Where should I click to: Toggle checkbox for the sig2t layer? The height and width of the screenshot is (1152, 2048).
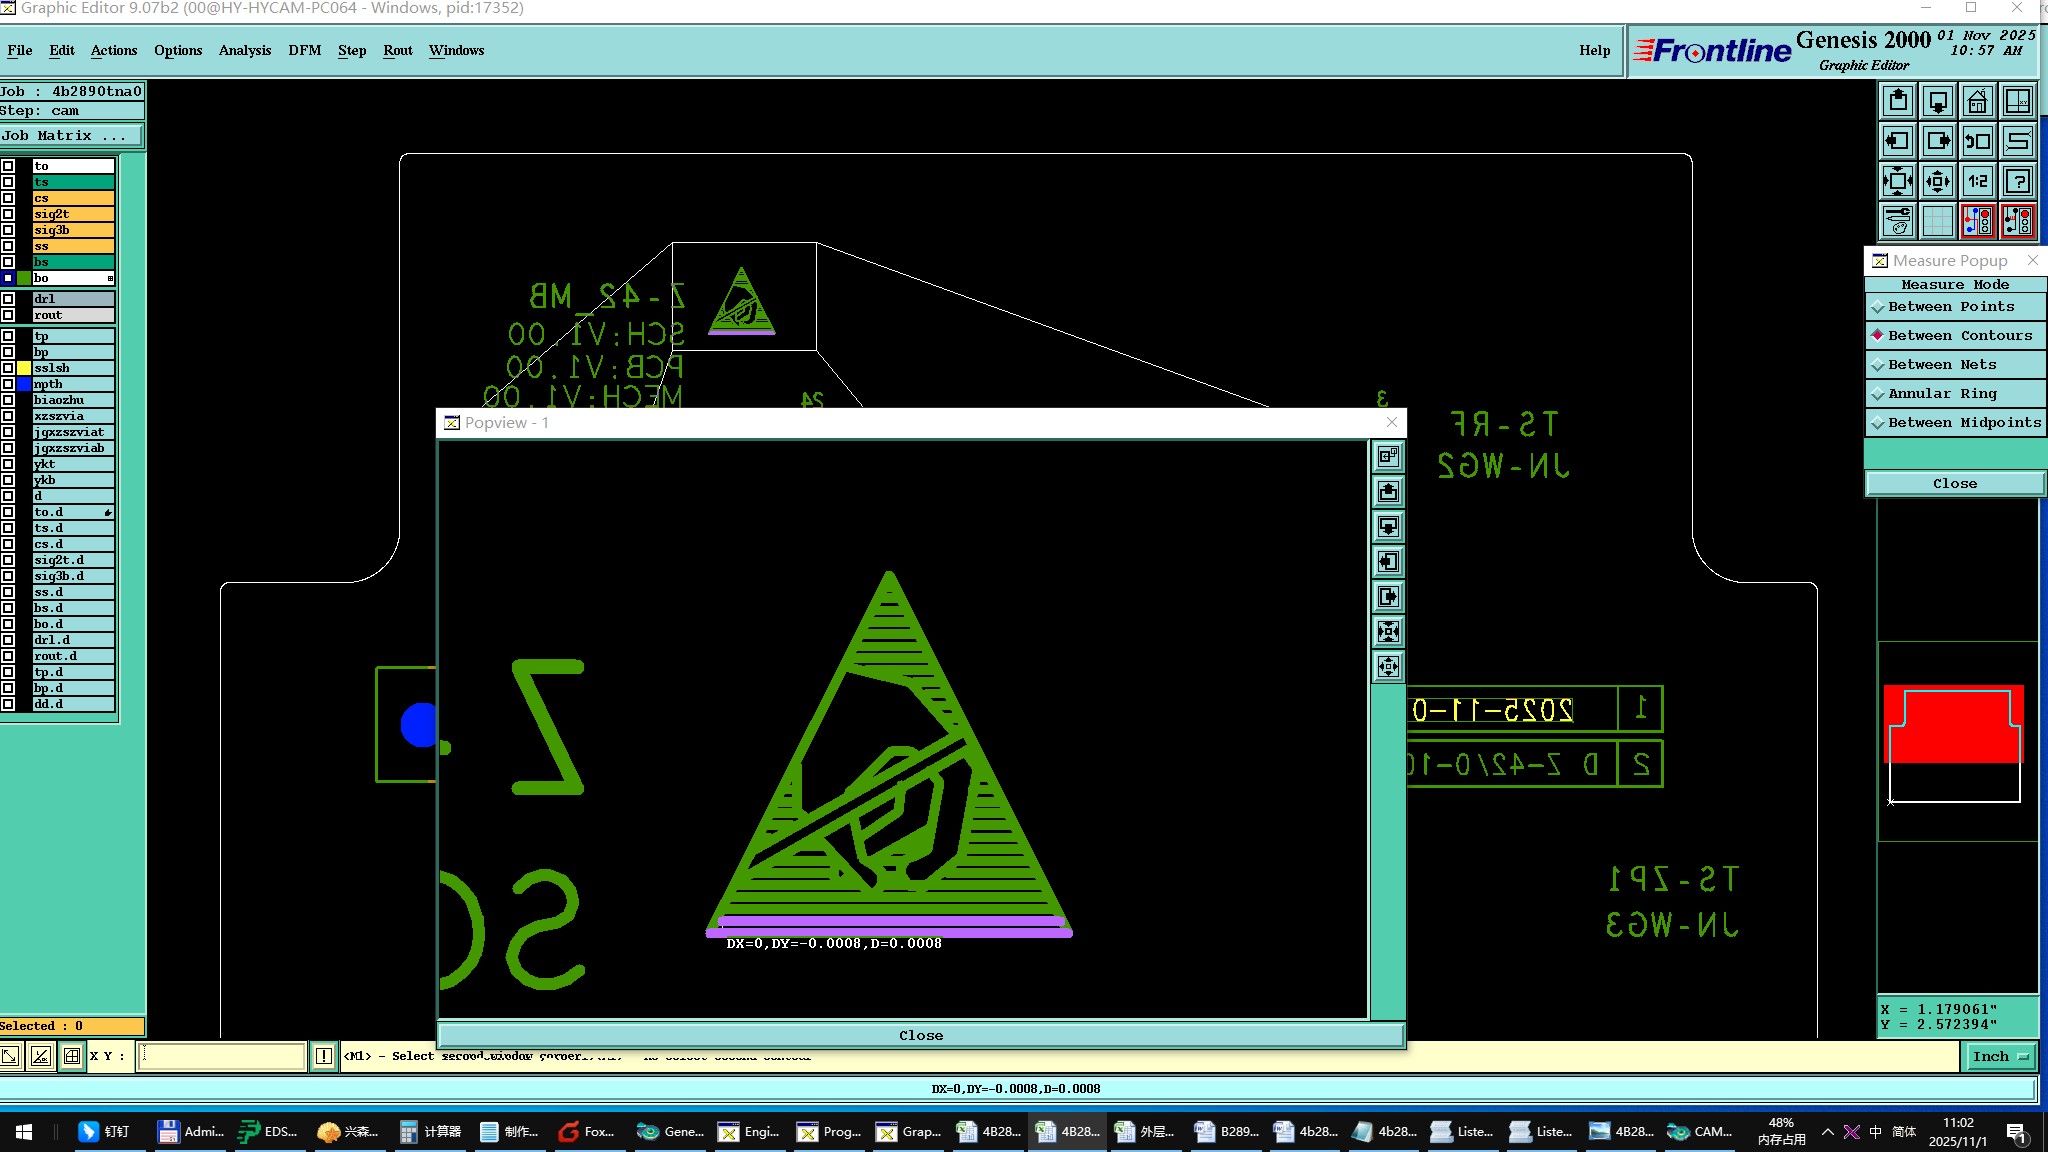[8, 214]
